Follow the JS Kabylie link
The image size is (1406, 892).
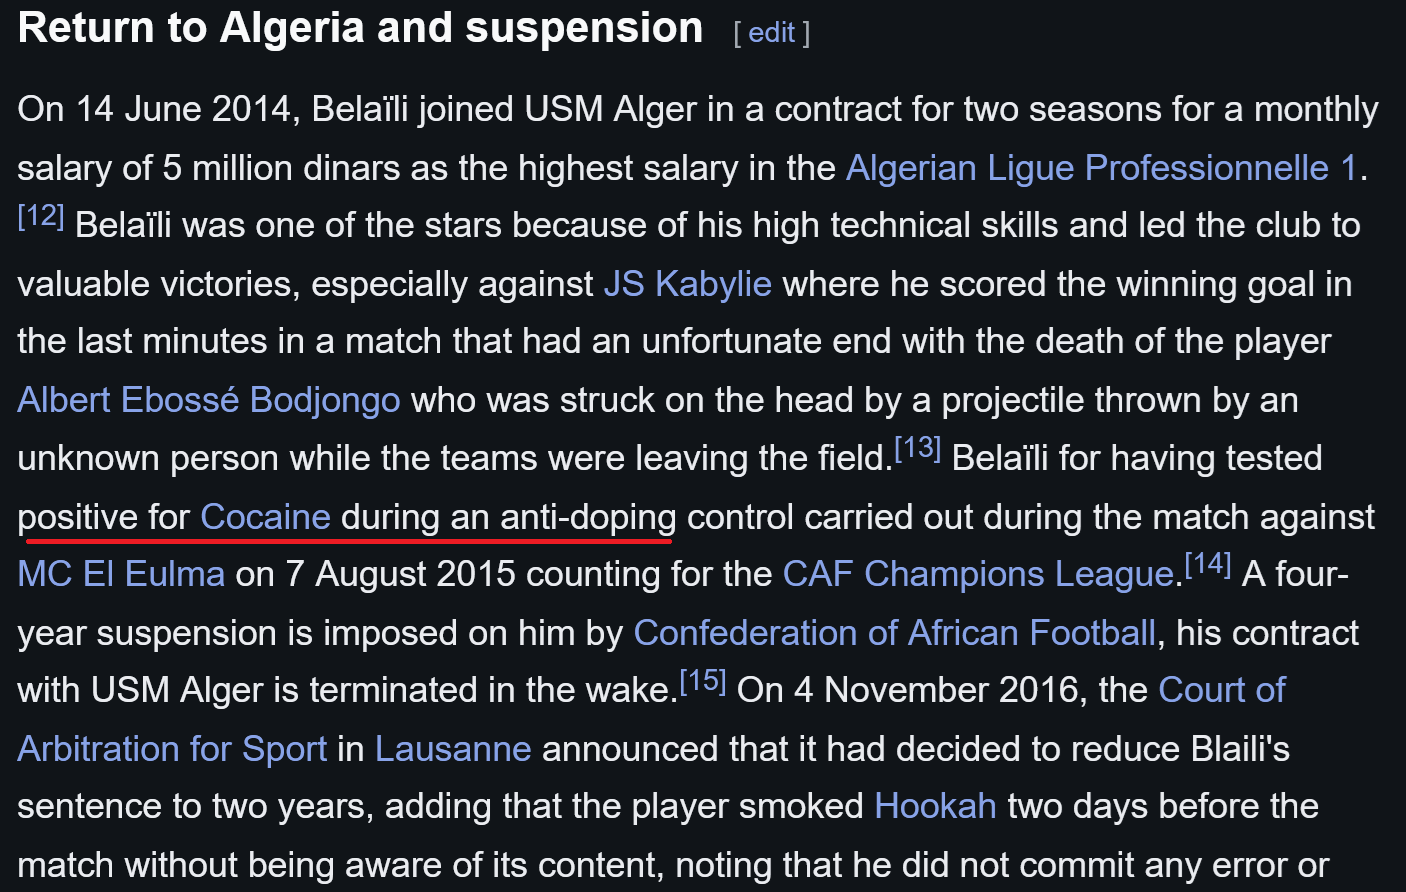(688, 284)
